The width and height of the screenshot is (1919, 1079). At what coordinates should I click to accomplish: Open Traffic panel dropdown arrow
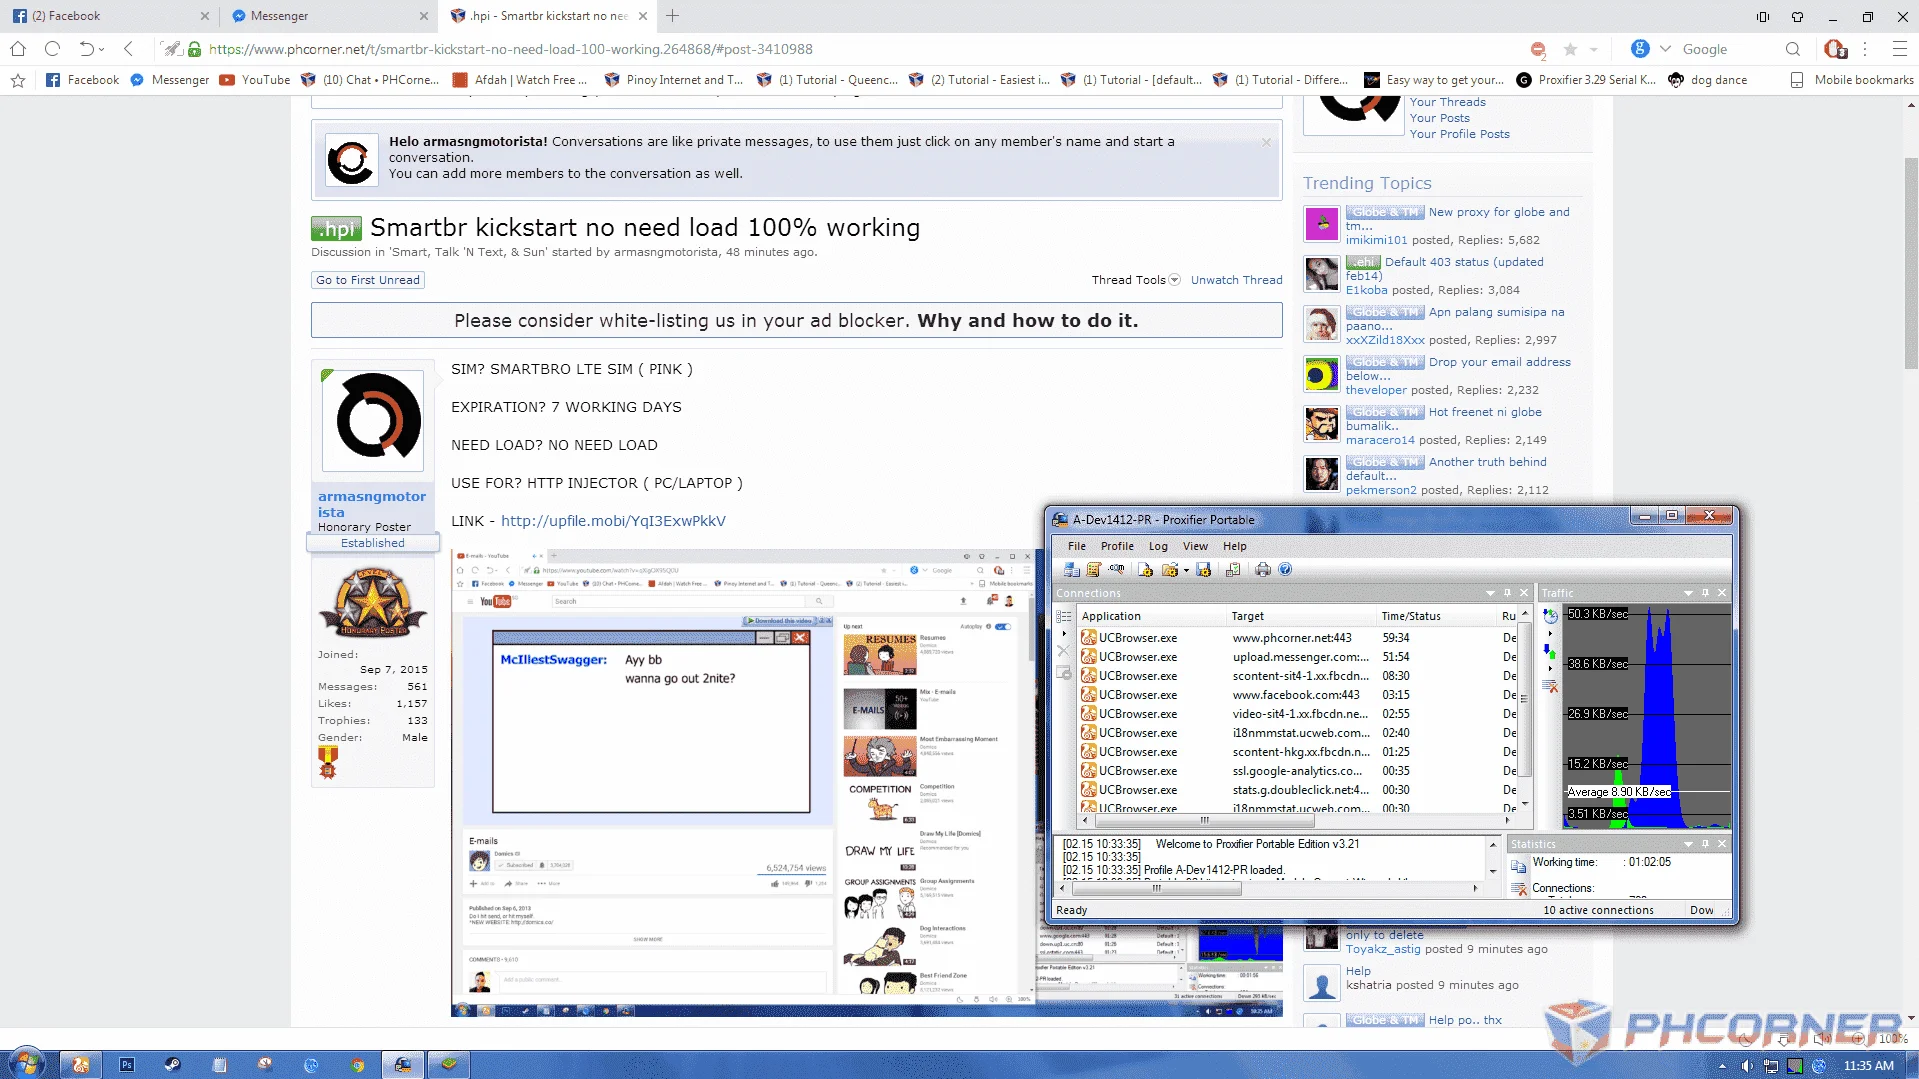point(1689,593)
